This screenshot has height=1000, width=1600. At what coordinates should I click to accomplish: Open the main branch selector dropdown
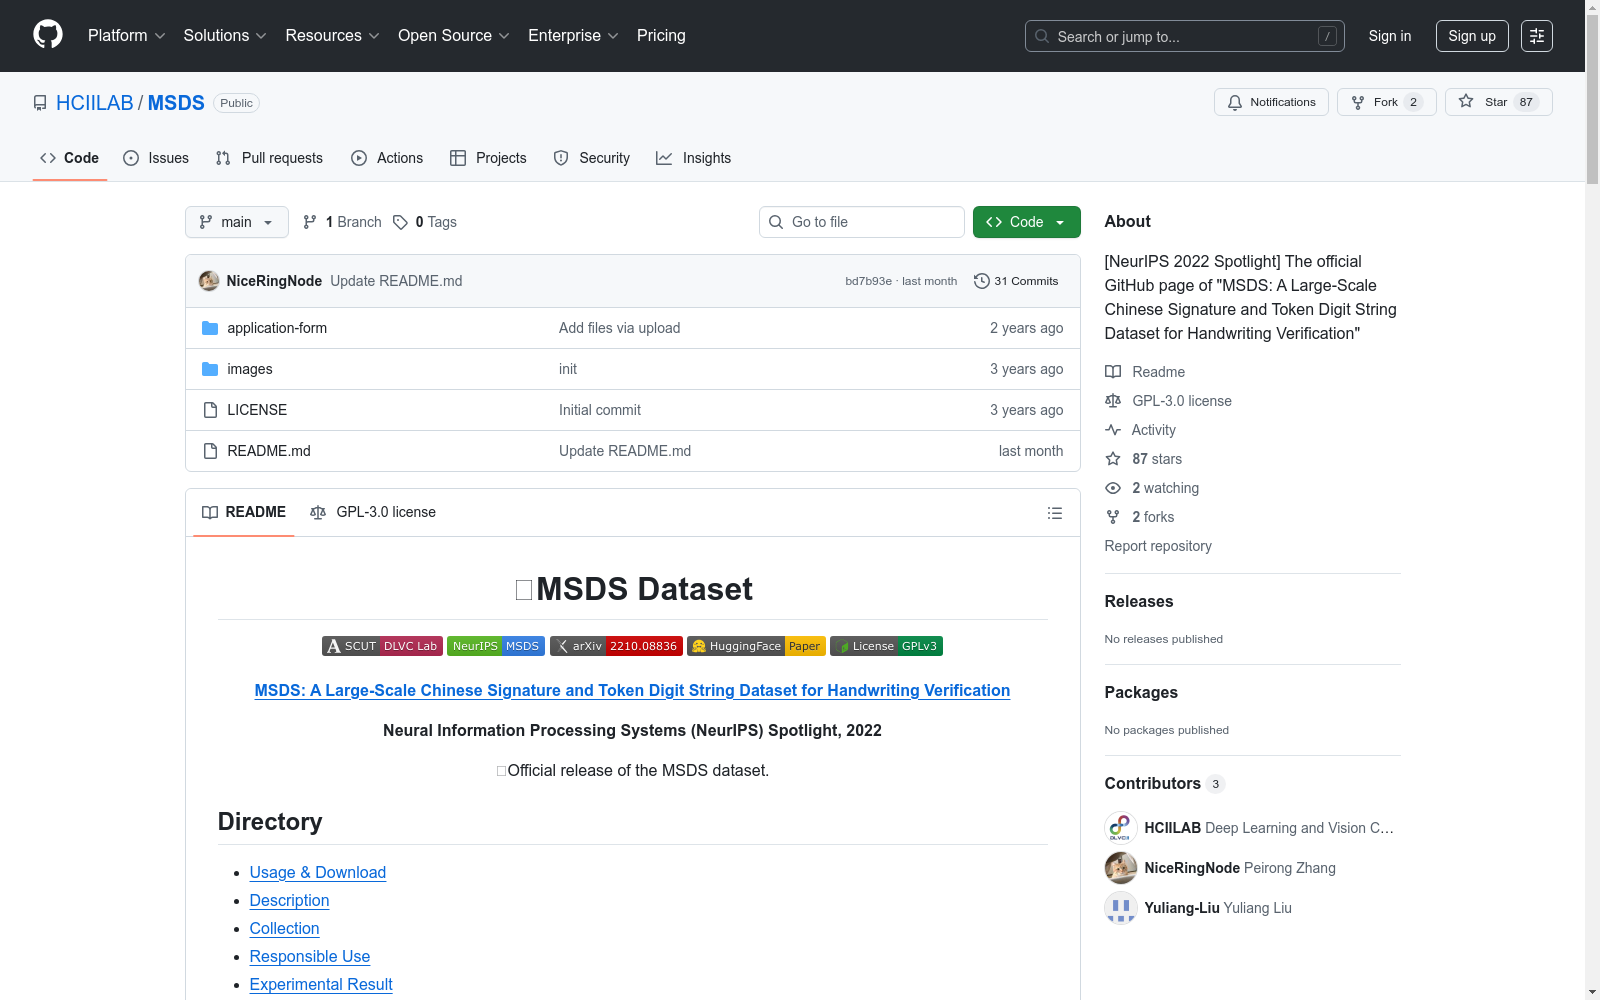[x=237, y=222]
